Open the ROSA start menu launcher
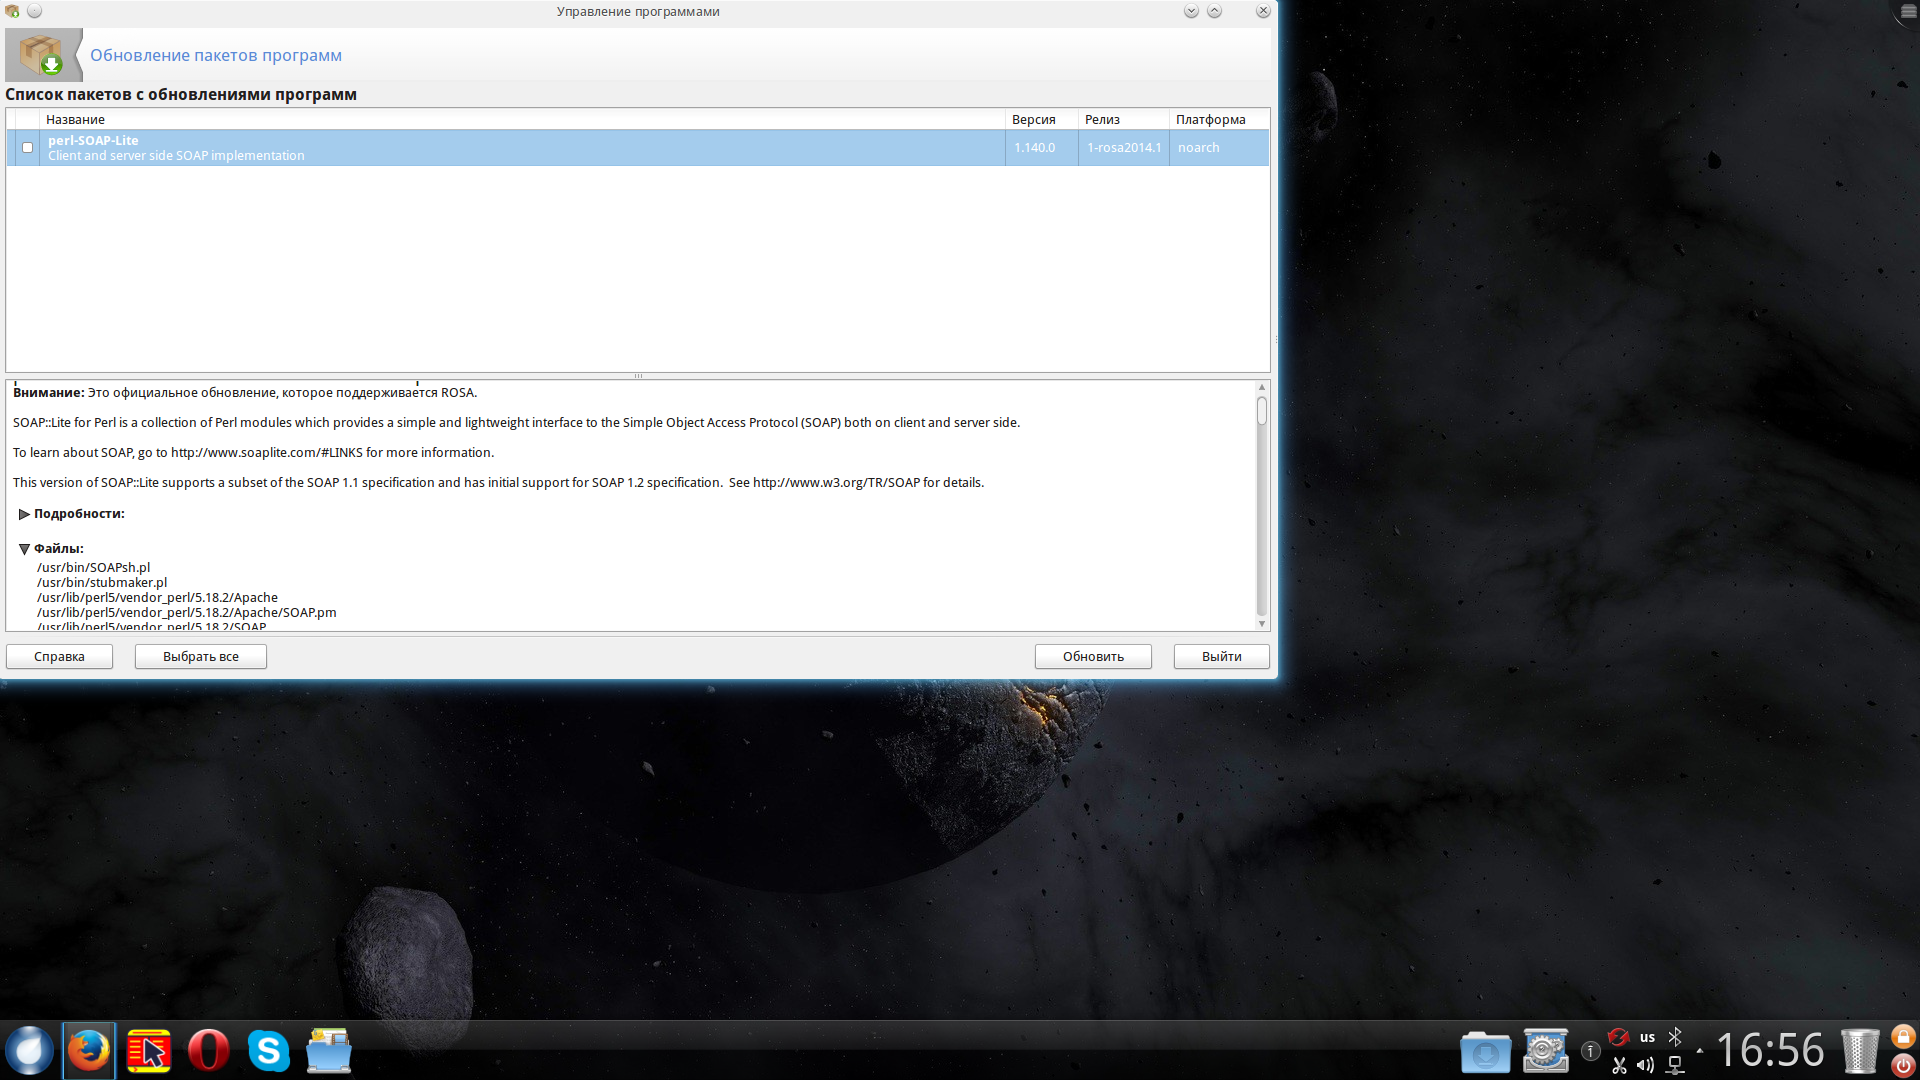1920x1080 pixels. pos(29,1051)
